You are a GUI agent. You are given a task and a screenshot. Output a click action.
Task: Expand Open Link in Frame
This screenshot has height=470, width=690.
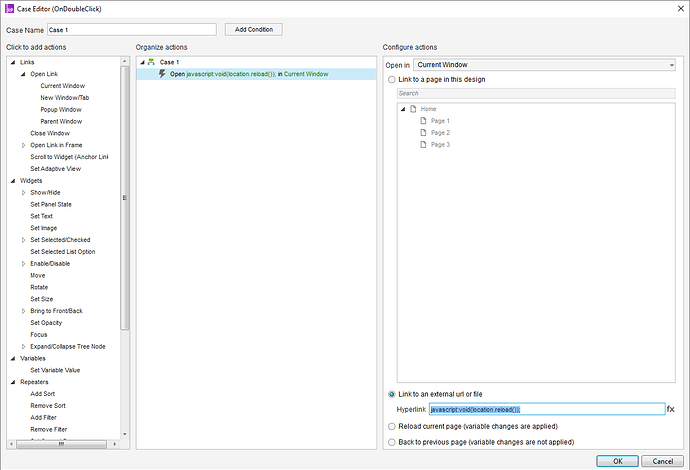click(24, 145)
